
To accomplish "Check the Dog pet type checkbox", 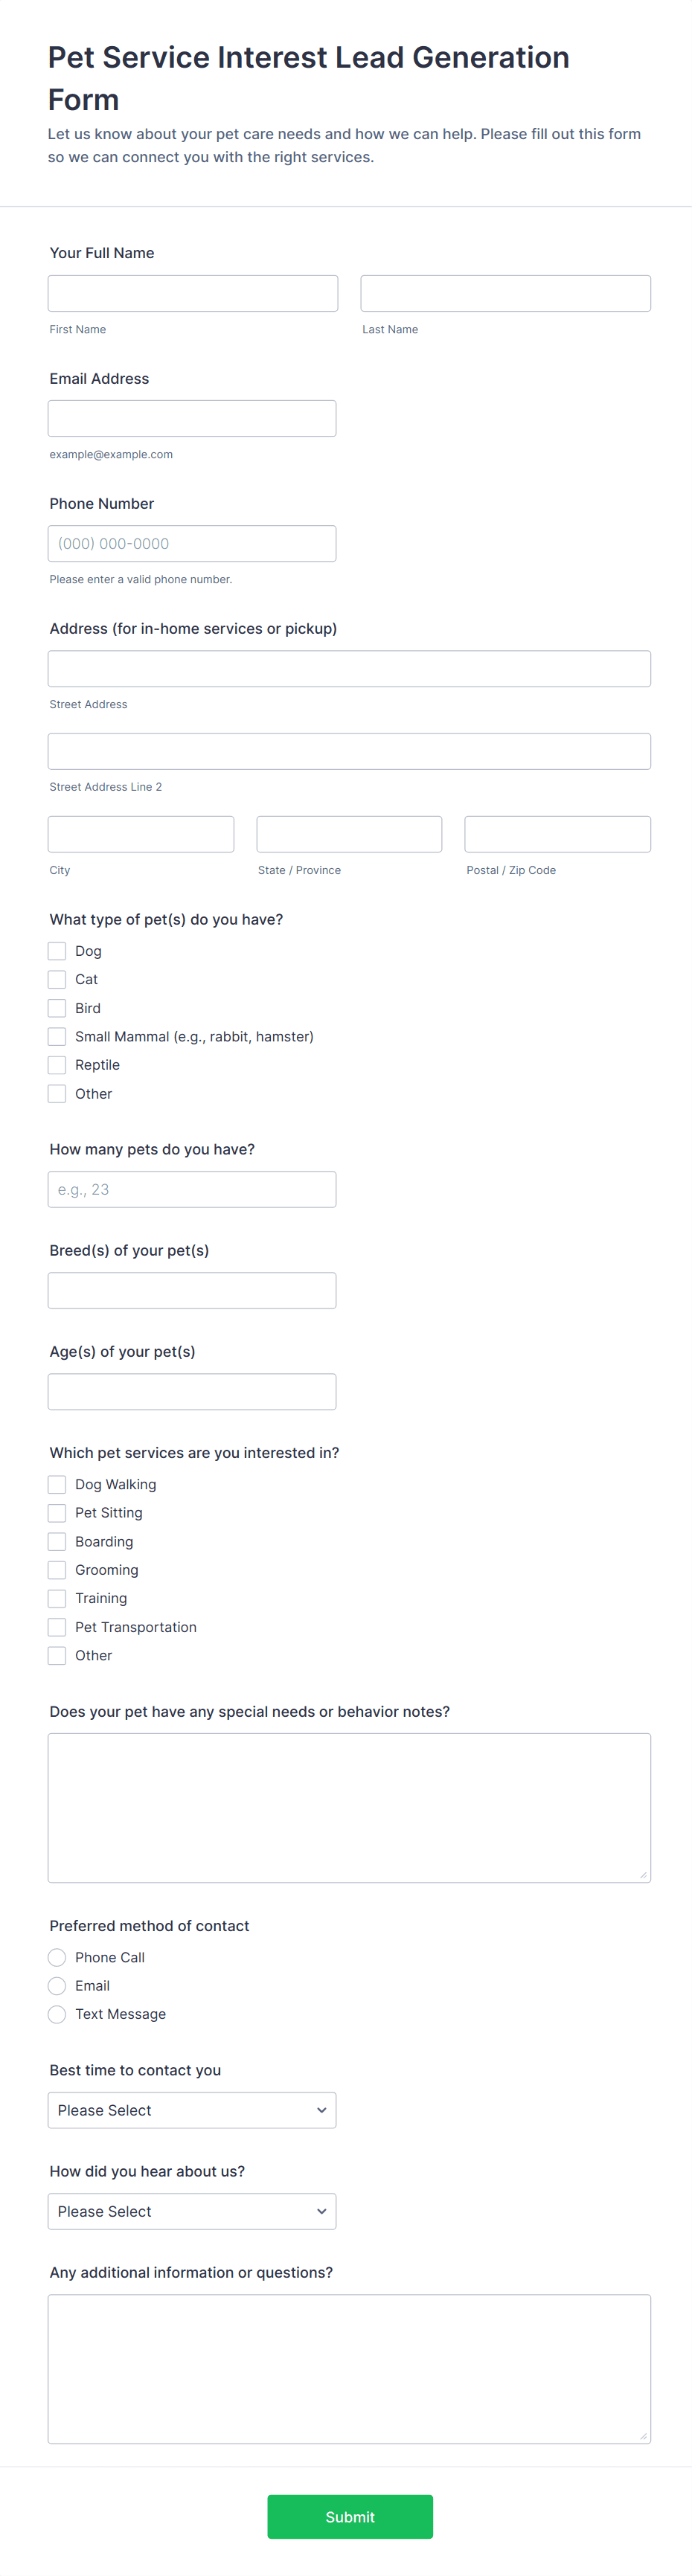I will pyautogui.click(x=57, y=951).
